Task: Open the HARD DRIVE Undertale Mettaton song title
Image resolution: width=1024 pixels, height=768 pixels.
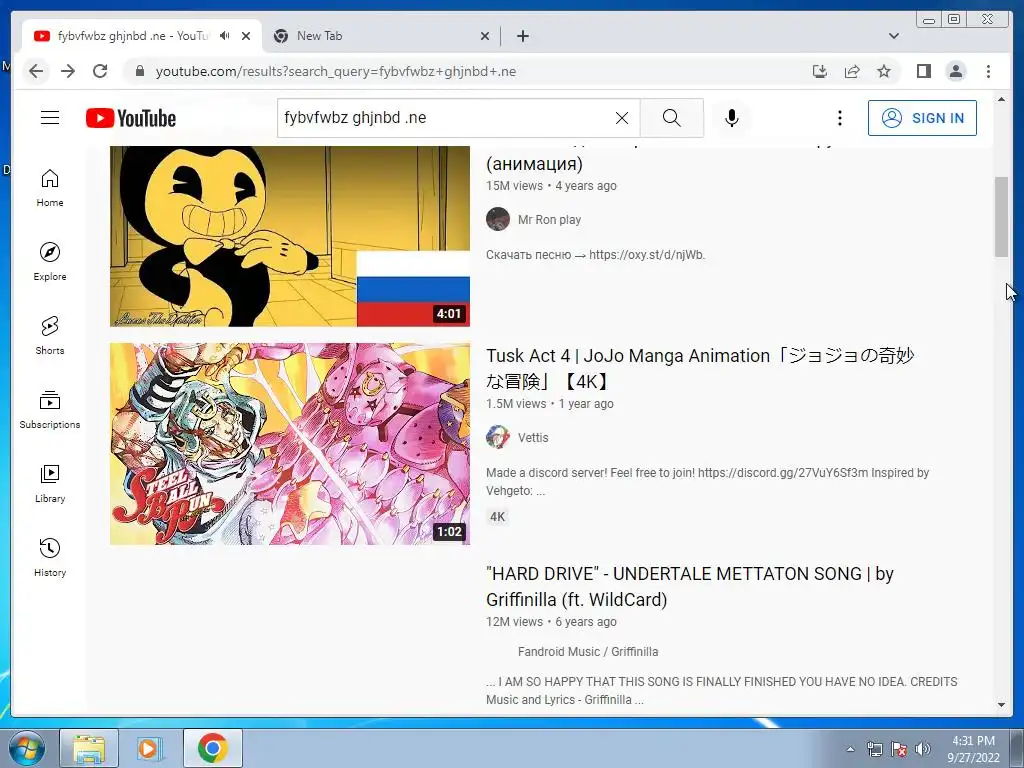Action: pyautogui.click(x=690, y=586)
